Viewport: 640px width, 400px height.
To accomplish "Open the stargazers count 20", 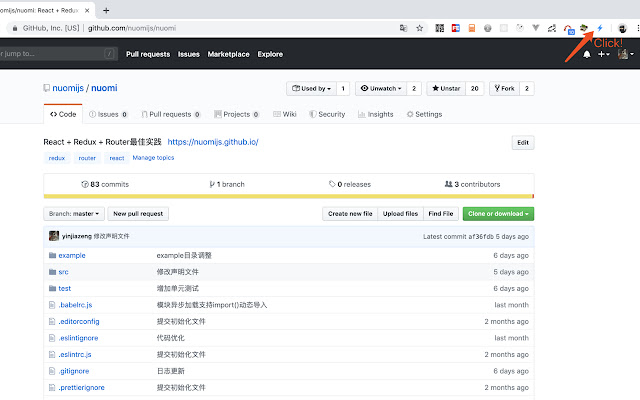I will [x=474, y=89].
